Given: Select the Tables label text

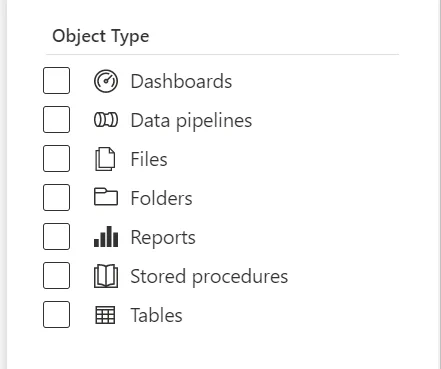Looking at the screenshot, I should [156, 315].
